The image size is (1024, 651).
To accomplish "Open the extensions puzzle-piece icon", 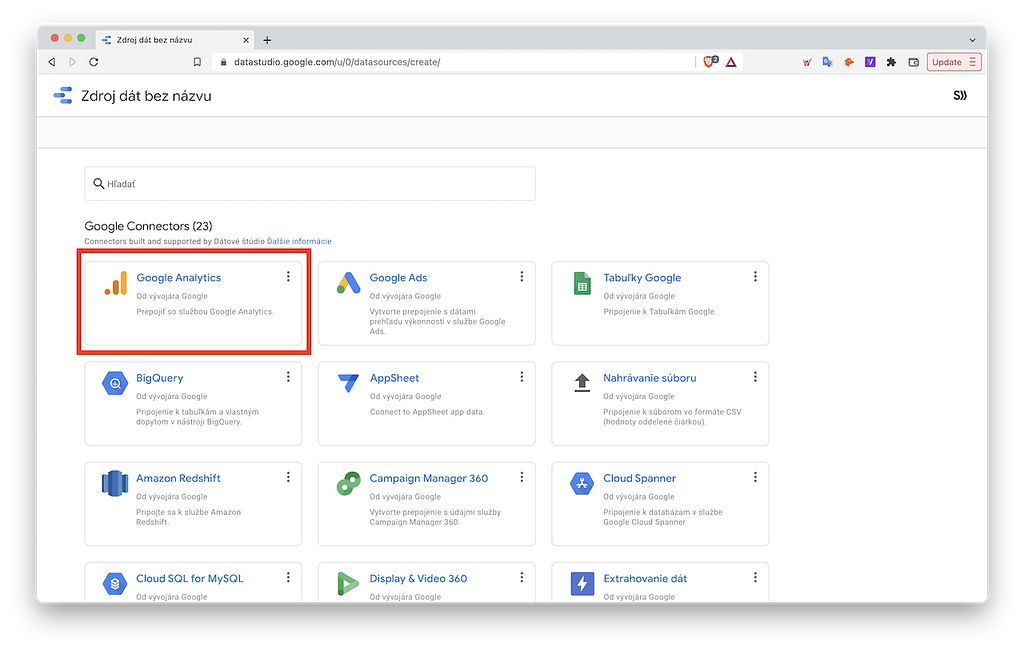I will (891, 62).
